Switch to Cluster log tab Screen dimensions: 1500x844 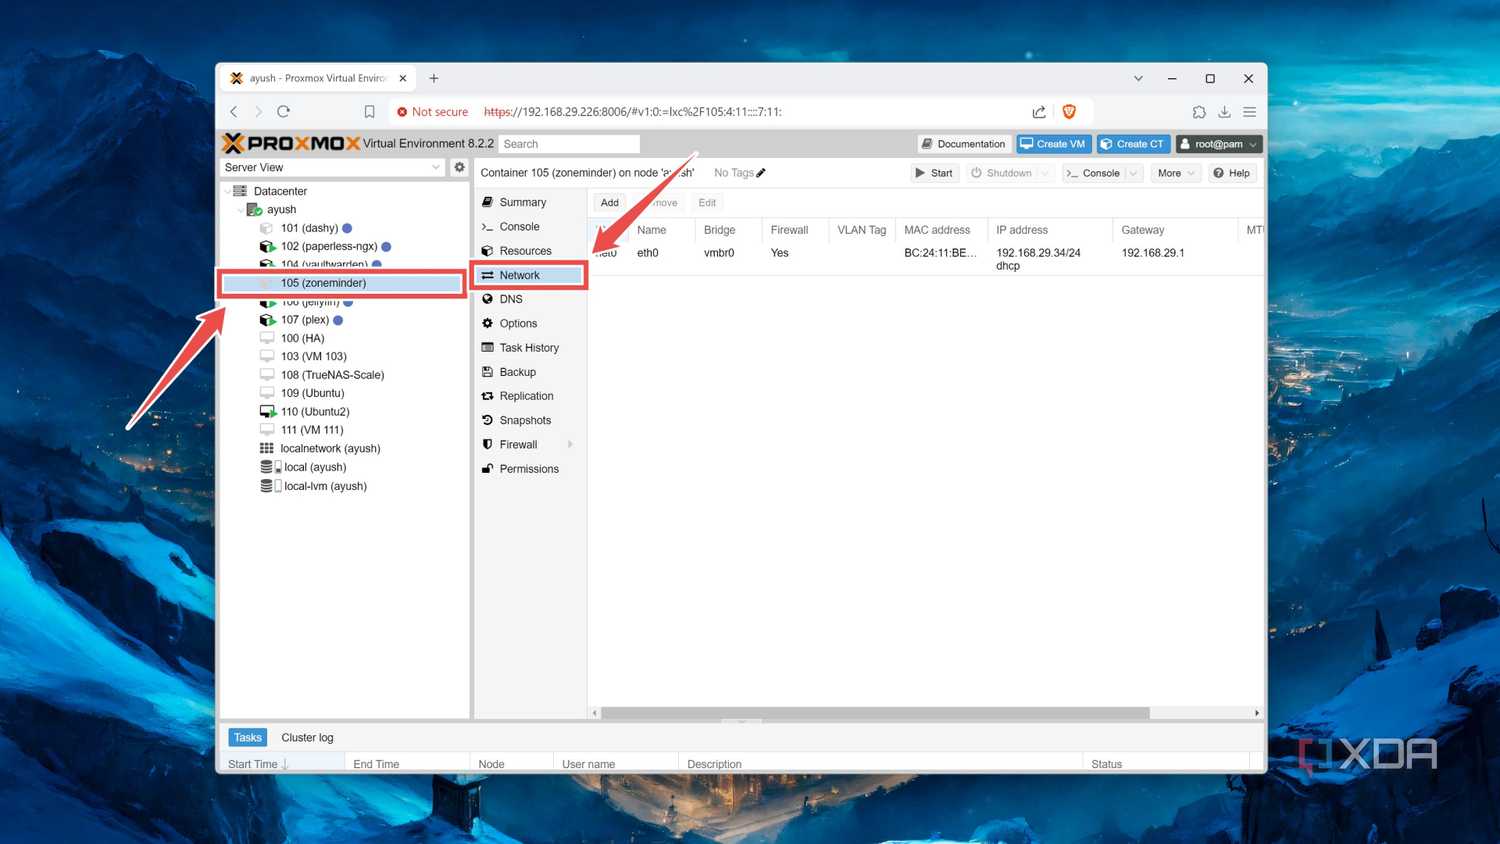point(307,737)
